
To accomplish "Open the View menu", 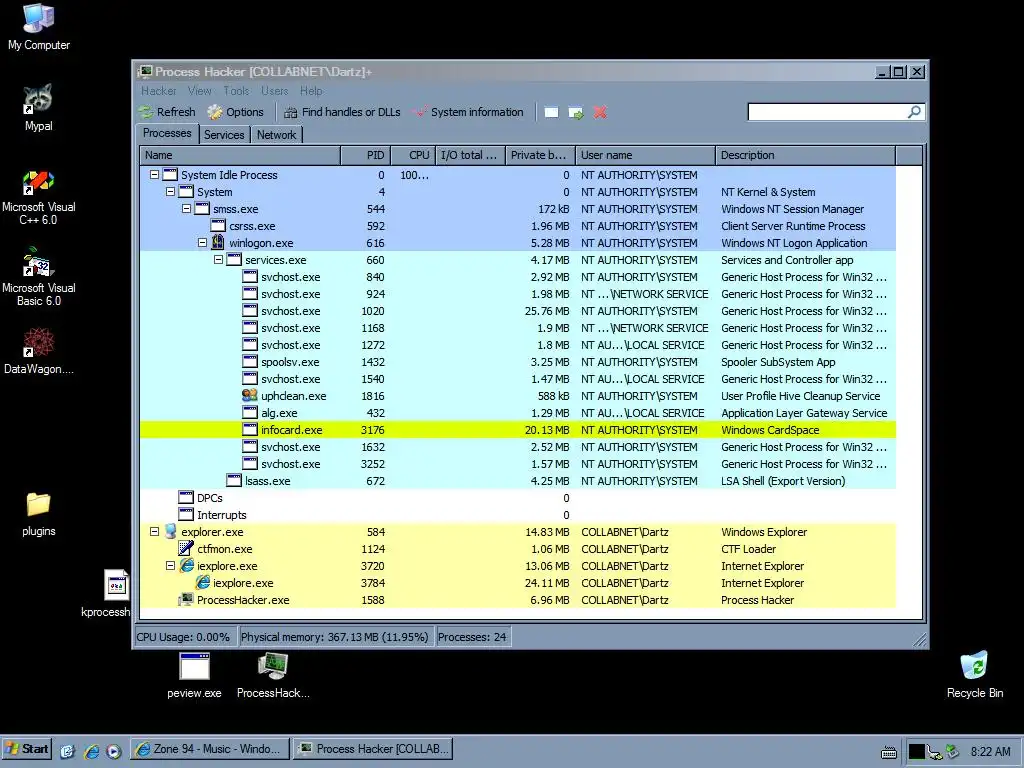I will tap(199, 91).
